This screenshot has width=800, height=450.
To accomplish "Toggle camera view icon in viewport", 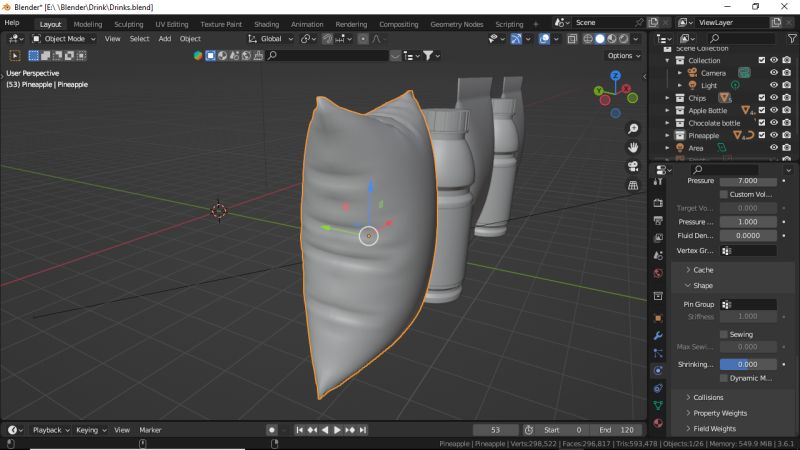I will click(x=633, y=166).
